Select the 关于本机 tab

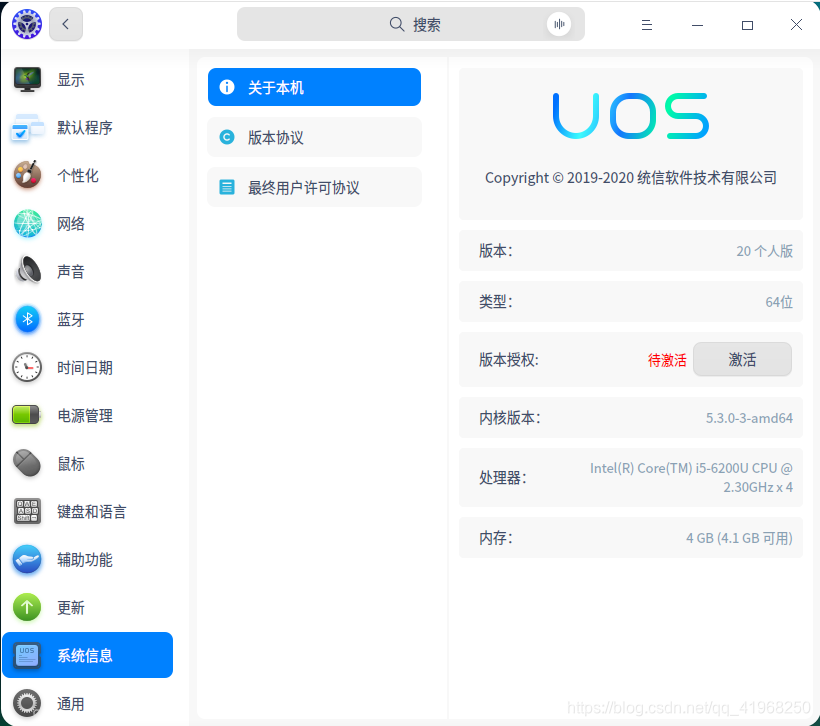(314, 87)
